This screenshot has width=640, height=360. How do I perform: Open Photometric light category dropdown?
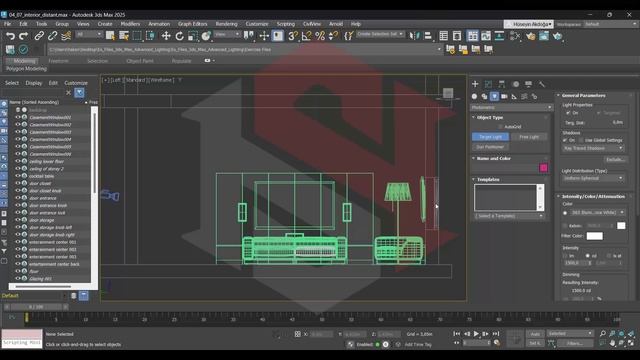point(511,107)
